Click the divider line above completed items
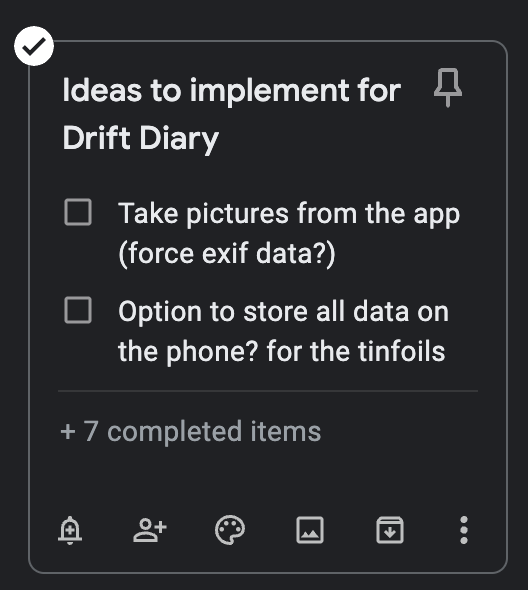The height and width of the screenshot is (590, 528). coord(268,391)
